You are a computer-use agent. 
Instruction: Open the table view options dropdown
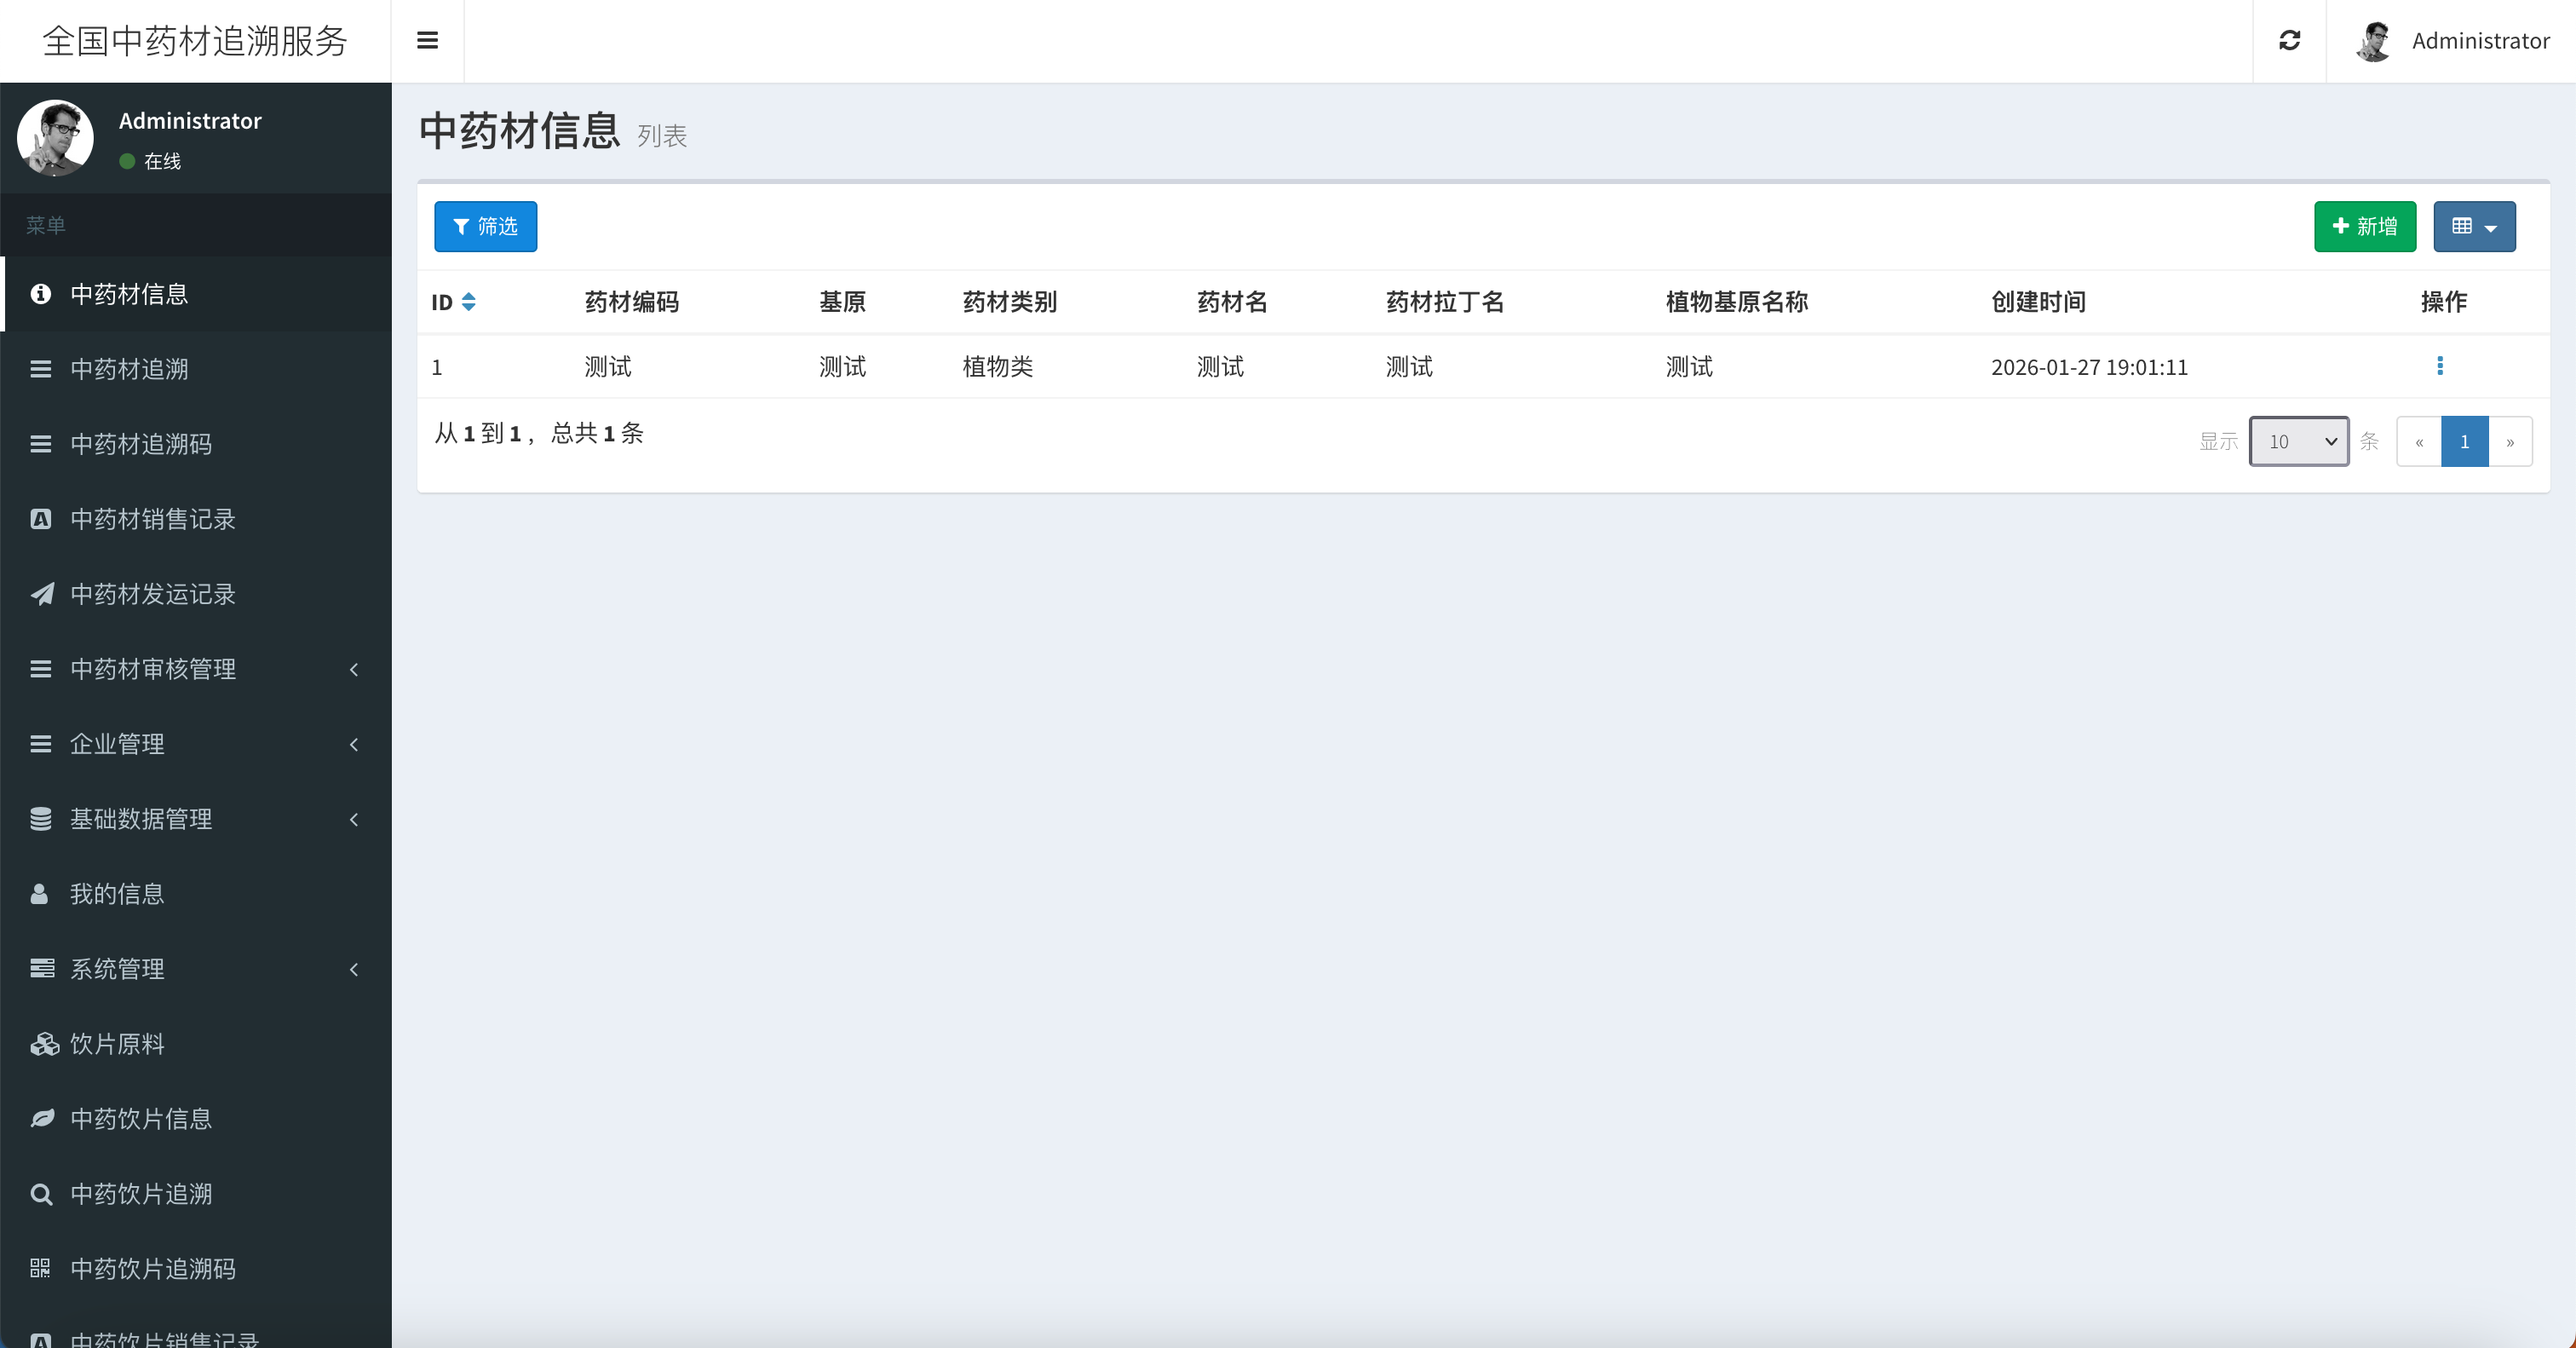pos(2474,227)
